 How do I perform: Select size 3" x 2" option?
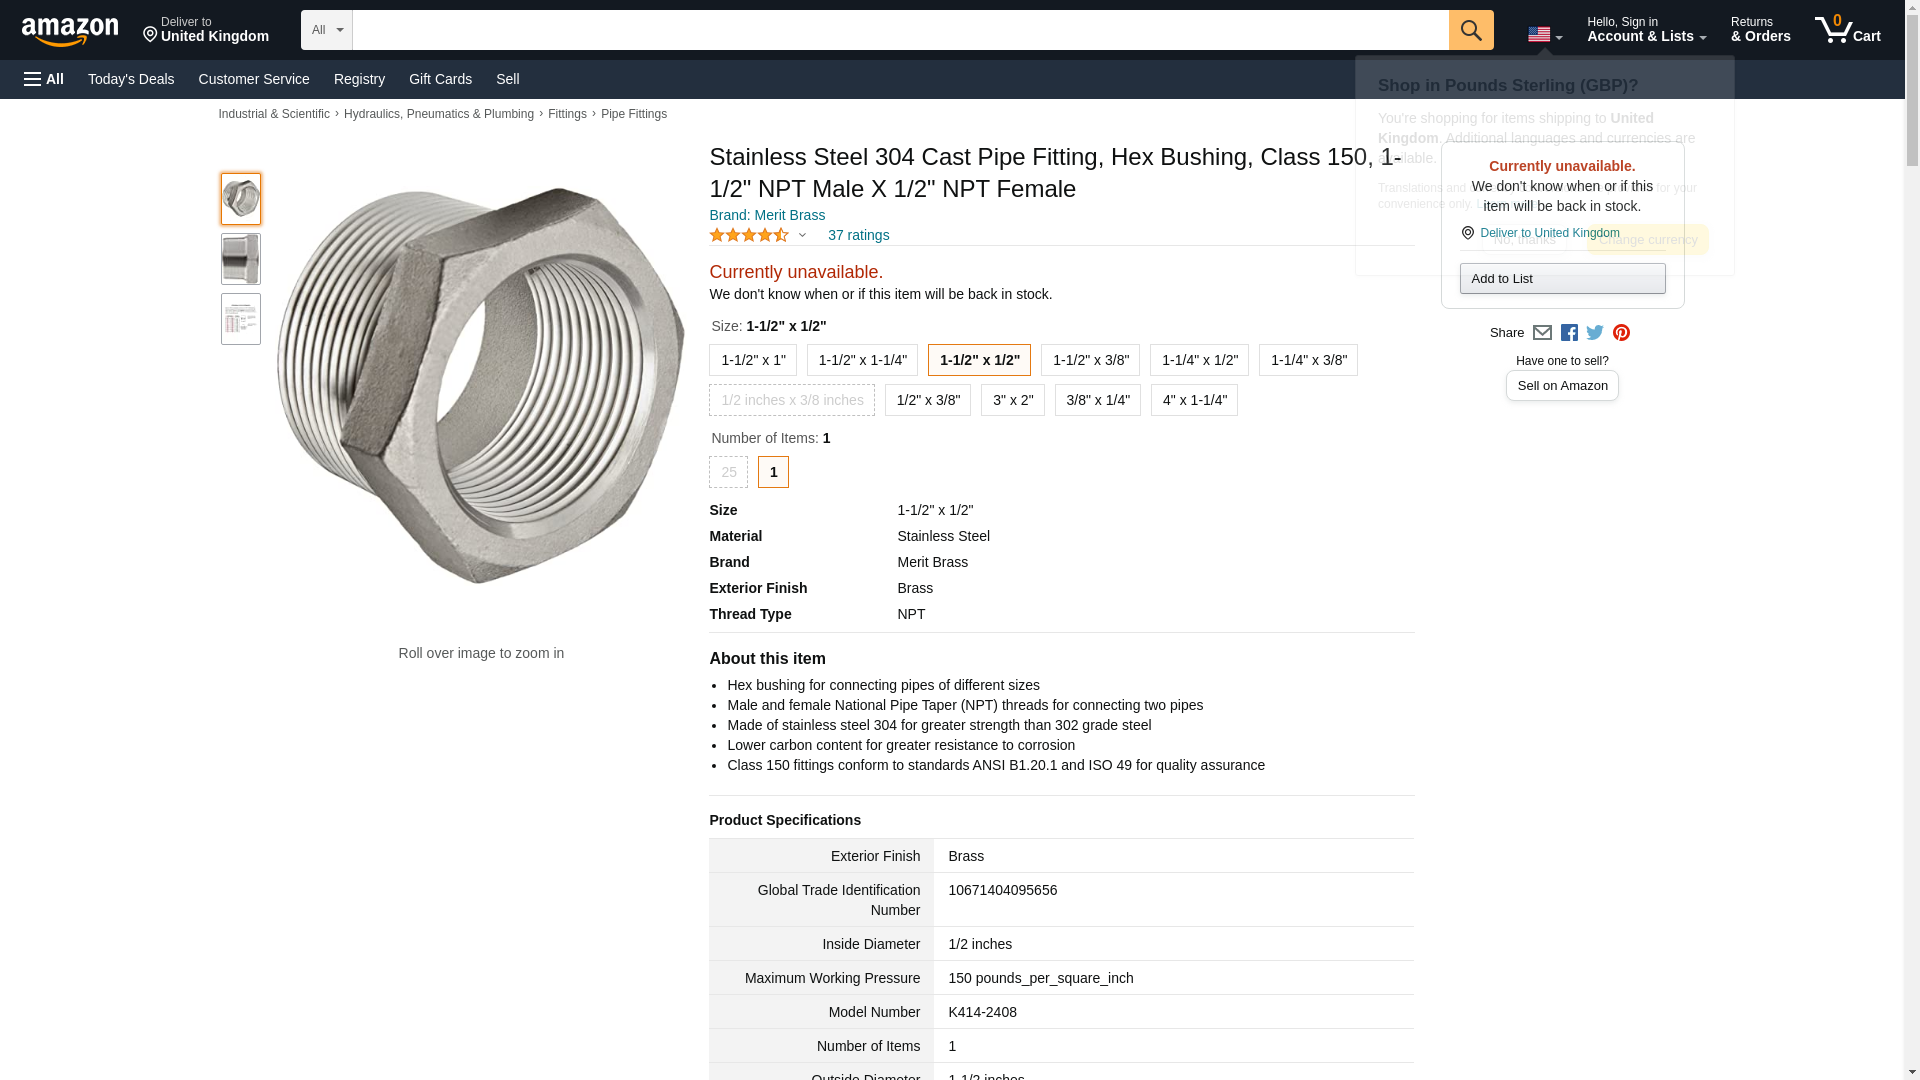tap(1013, 400)
